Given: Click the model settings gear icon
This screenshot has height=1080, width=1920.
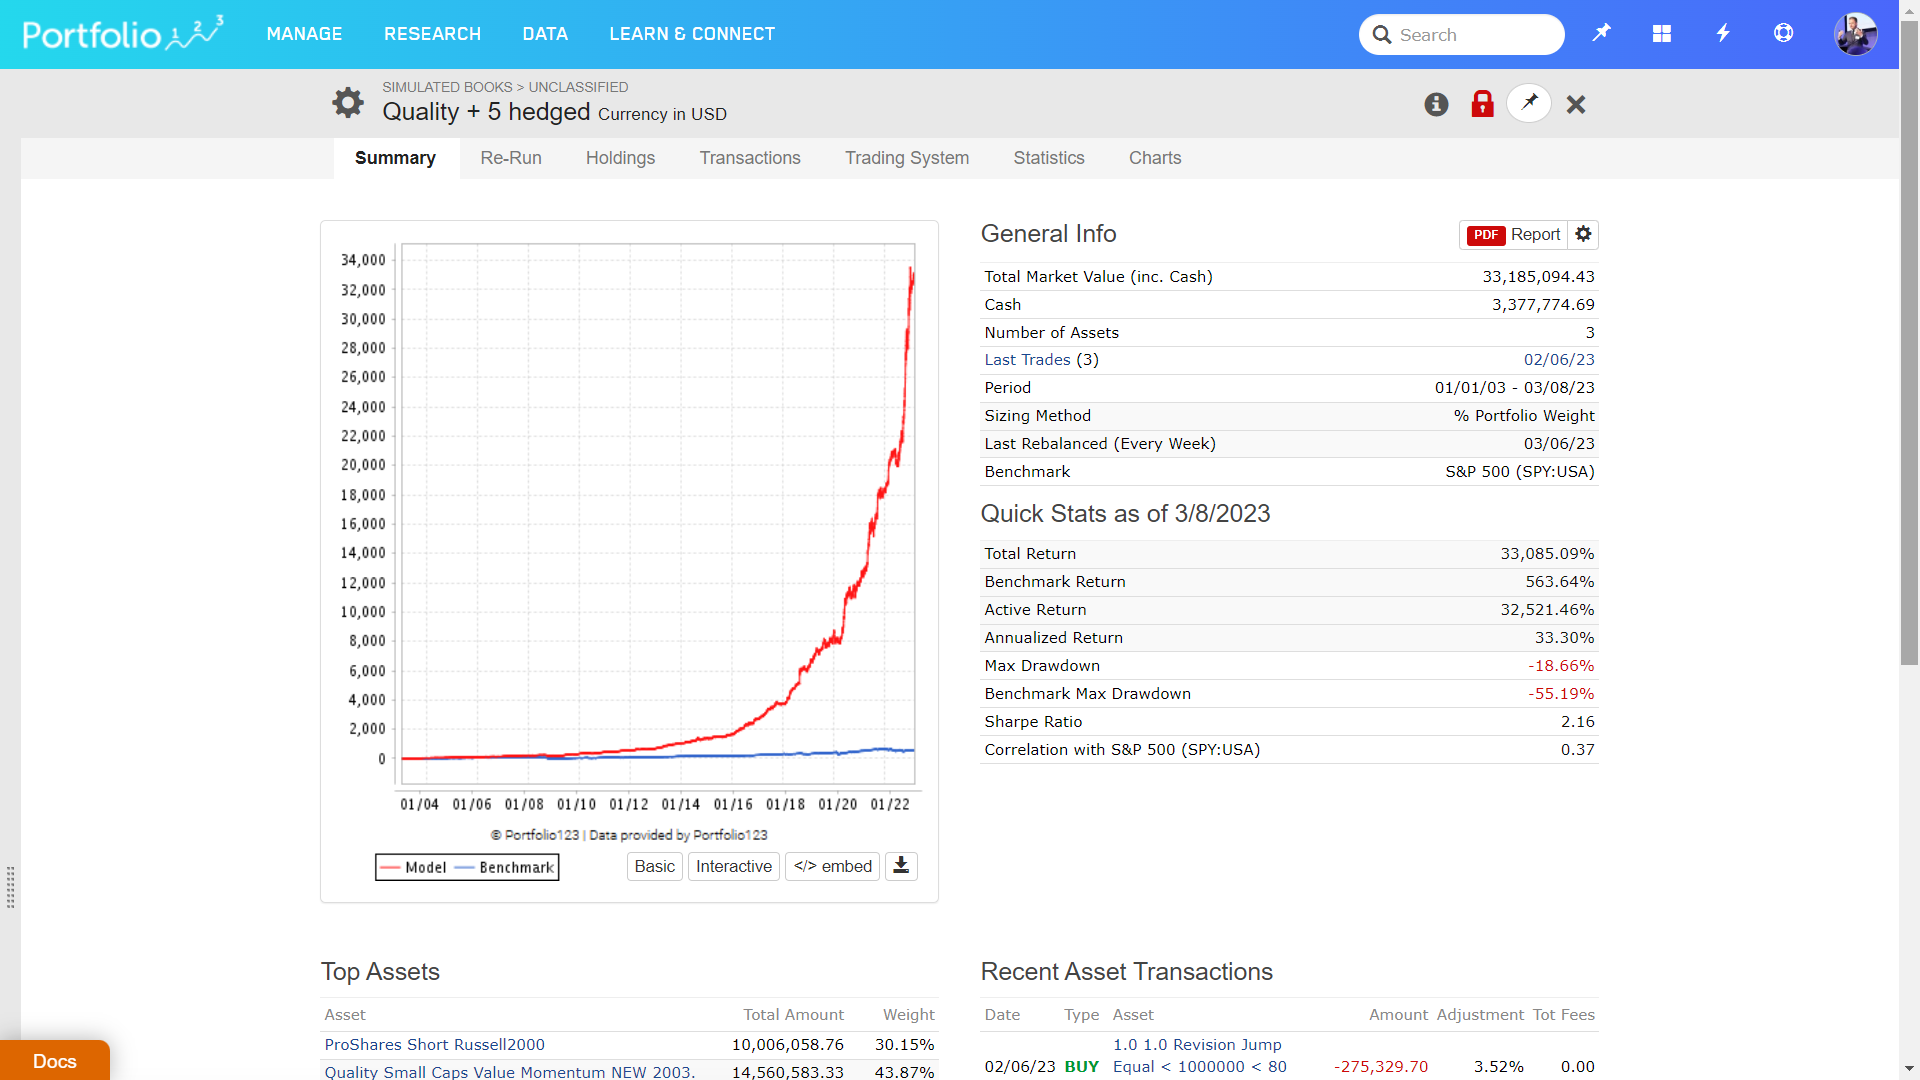Looking at the screenshot, I should click(348, 102).
